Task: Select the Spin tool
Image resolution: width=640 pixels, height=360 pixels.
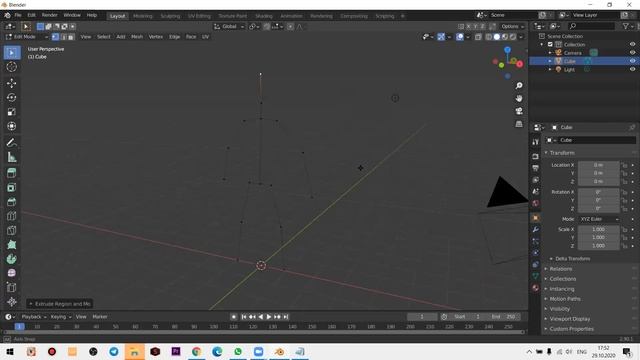Action: tap(12, 259)
